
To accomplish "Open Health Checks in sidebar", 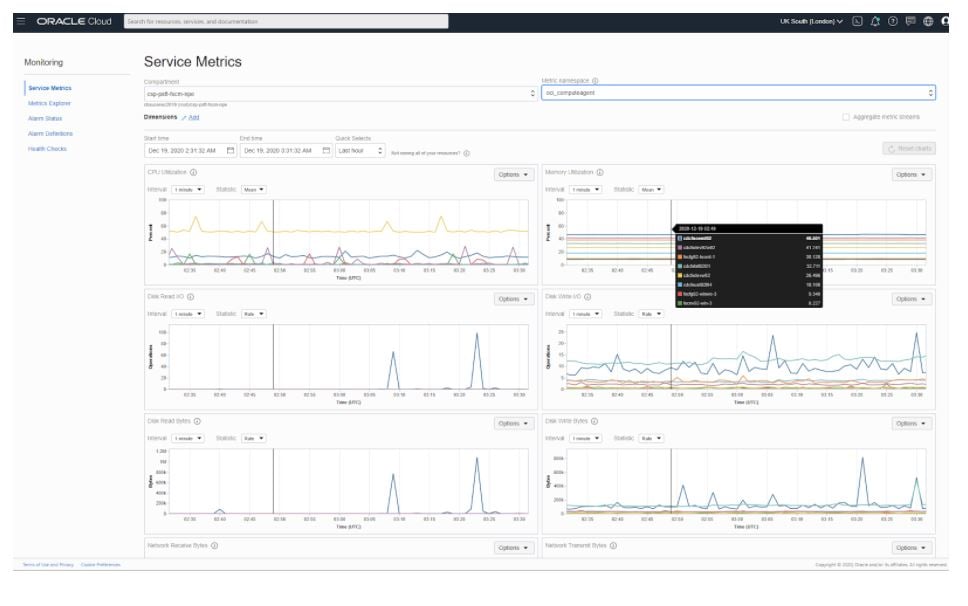I will [x=48, y=149].
